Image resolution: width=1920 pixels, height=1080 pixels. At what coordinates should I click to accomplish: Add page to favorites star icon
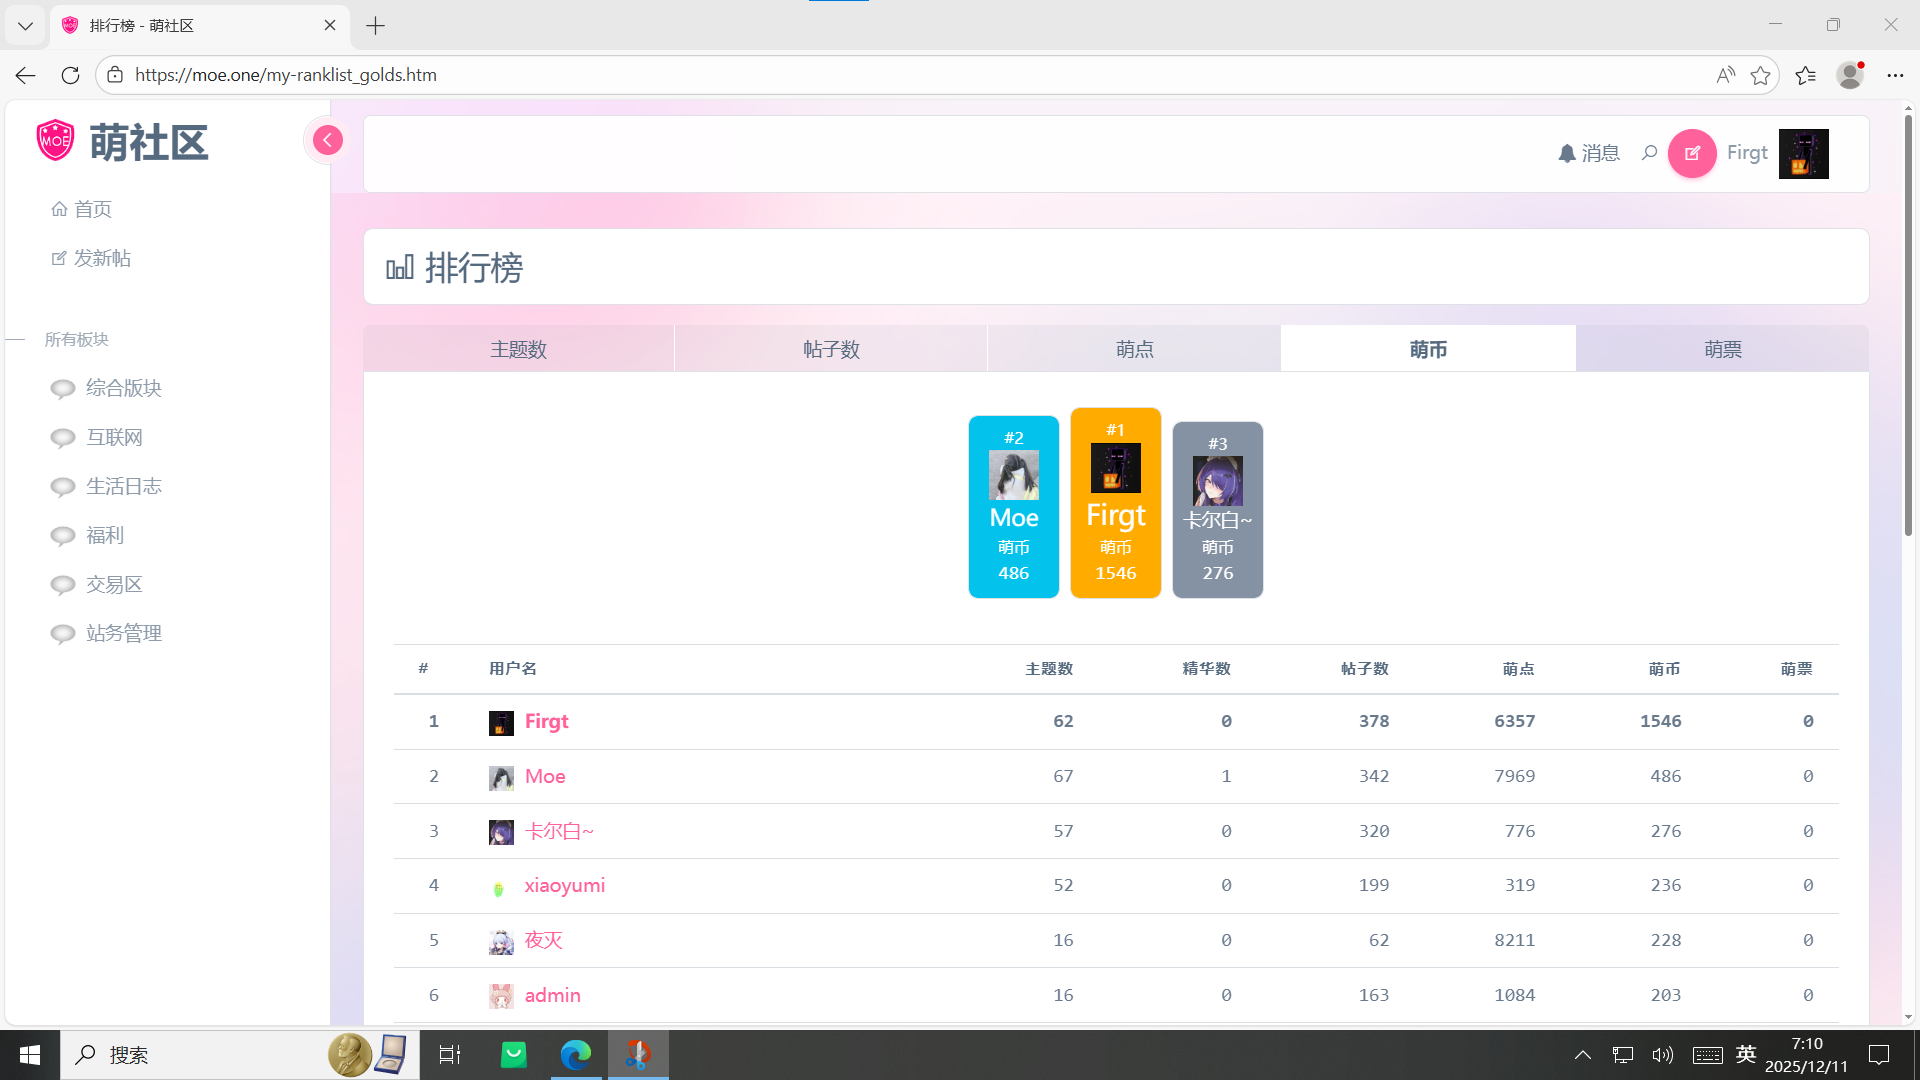pos(1760,75)
